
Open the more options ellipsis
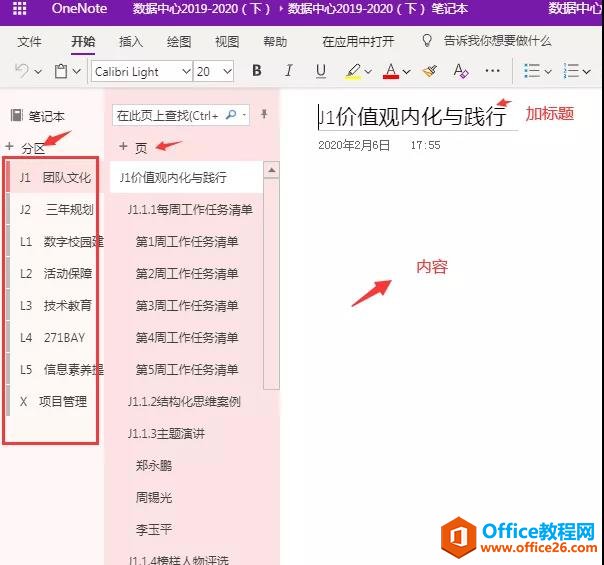click(x=493, y=70)
